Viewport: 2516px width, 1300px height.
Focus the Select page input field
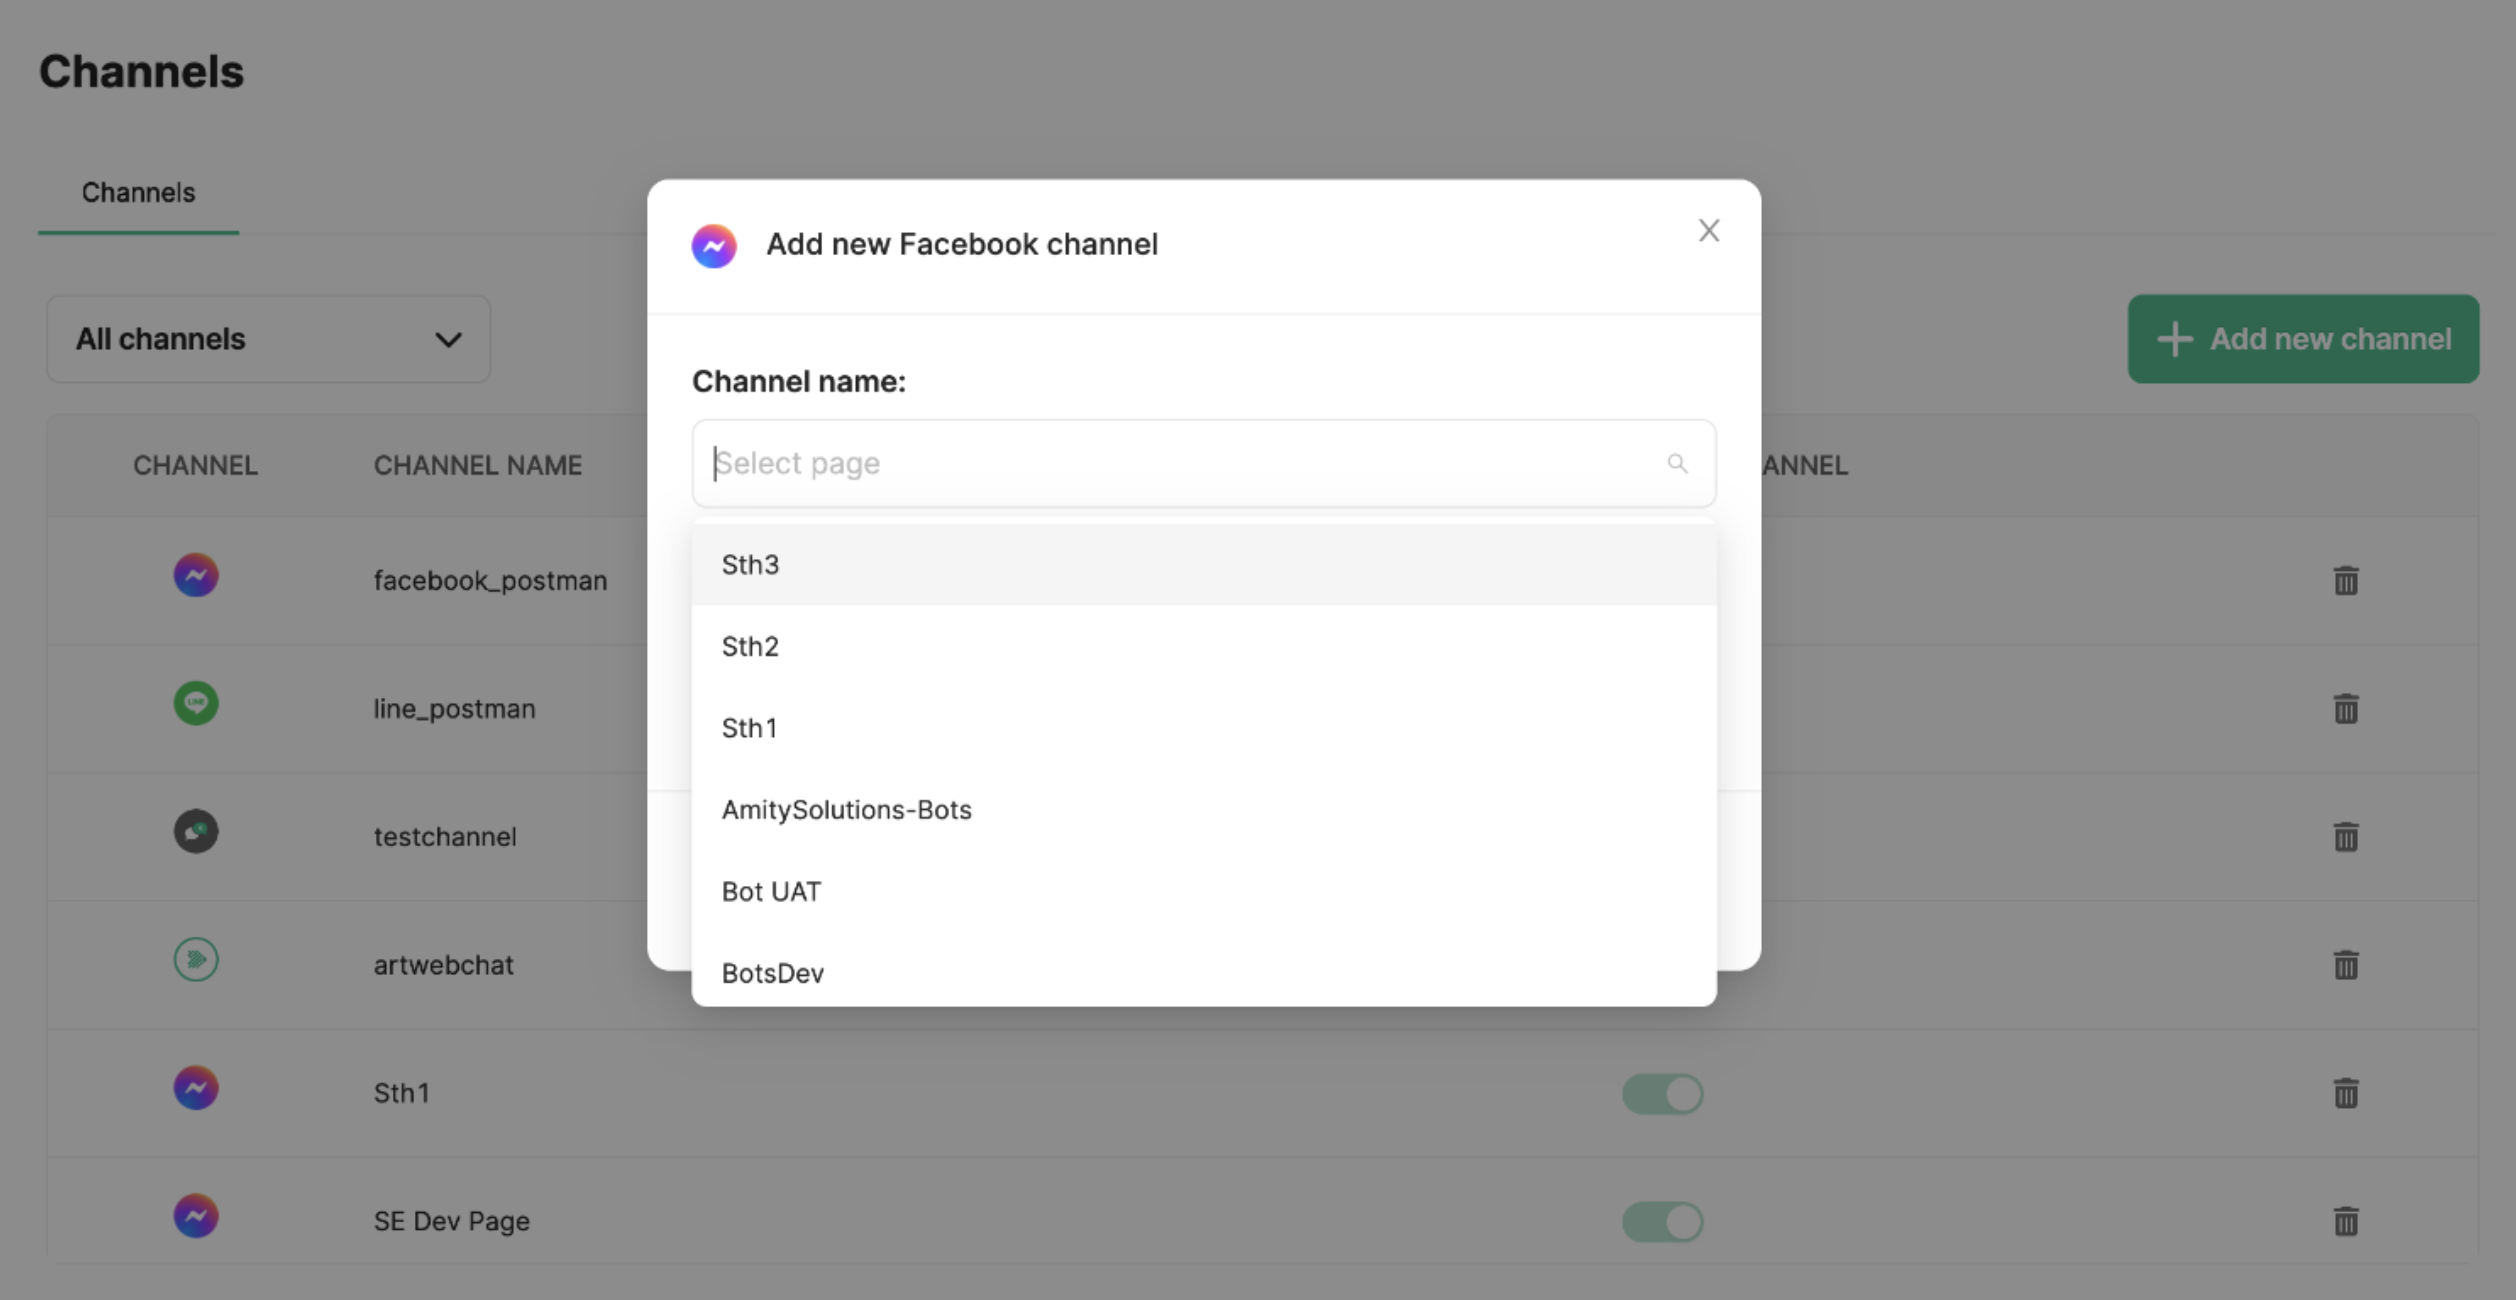click(x=1180, y=463)
